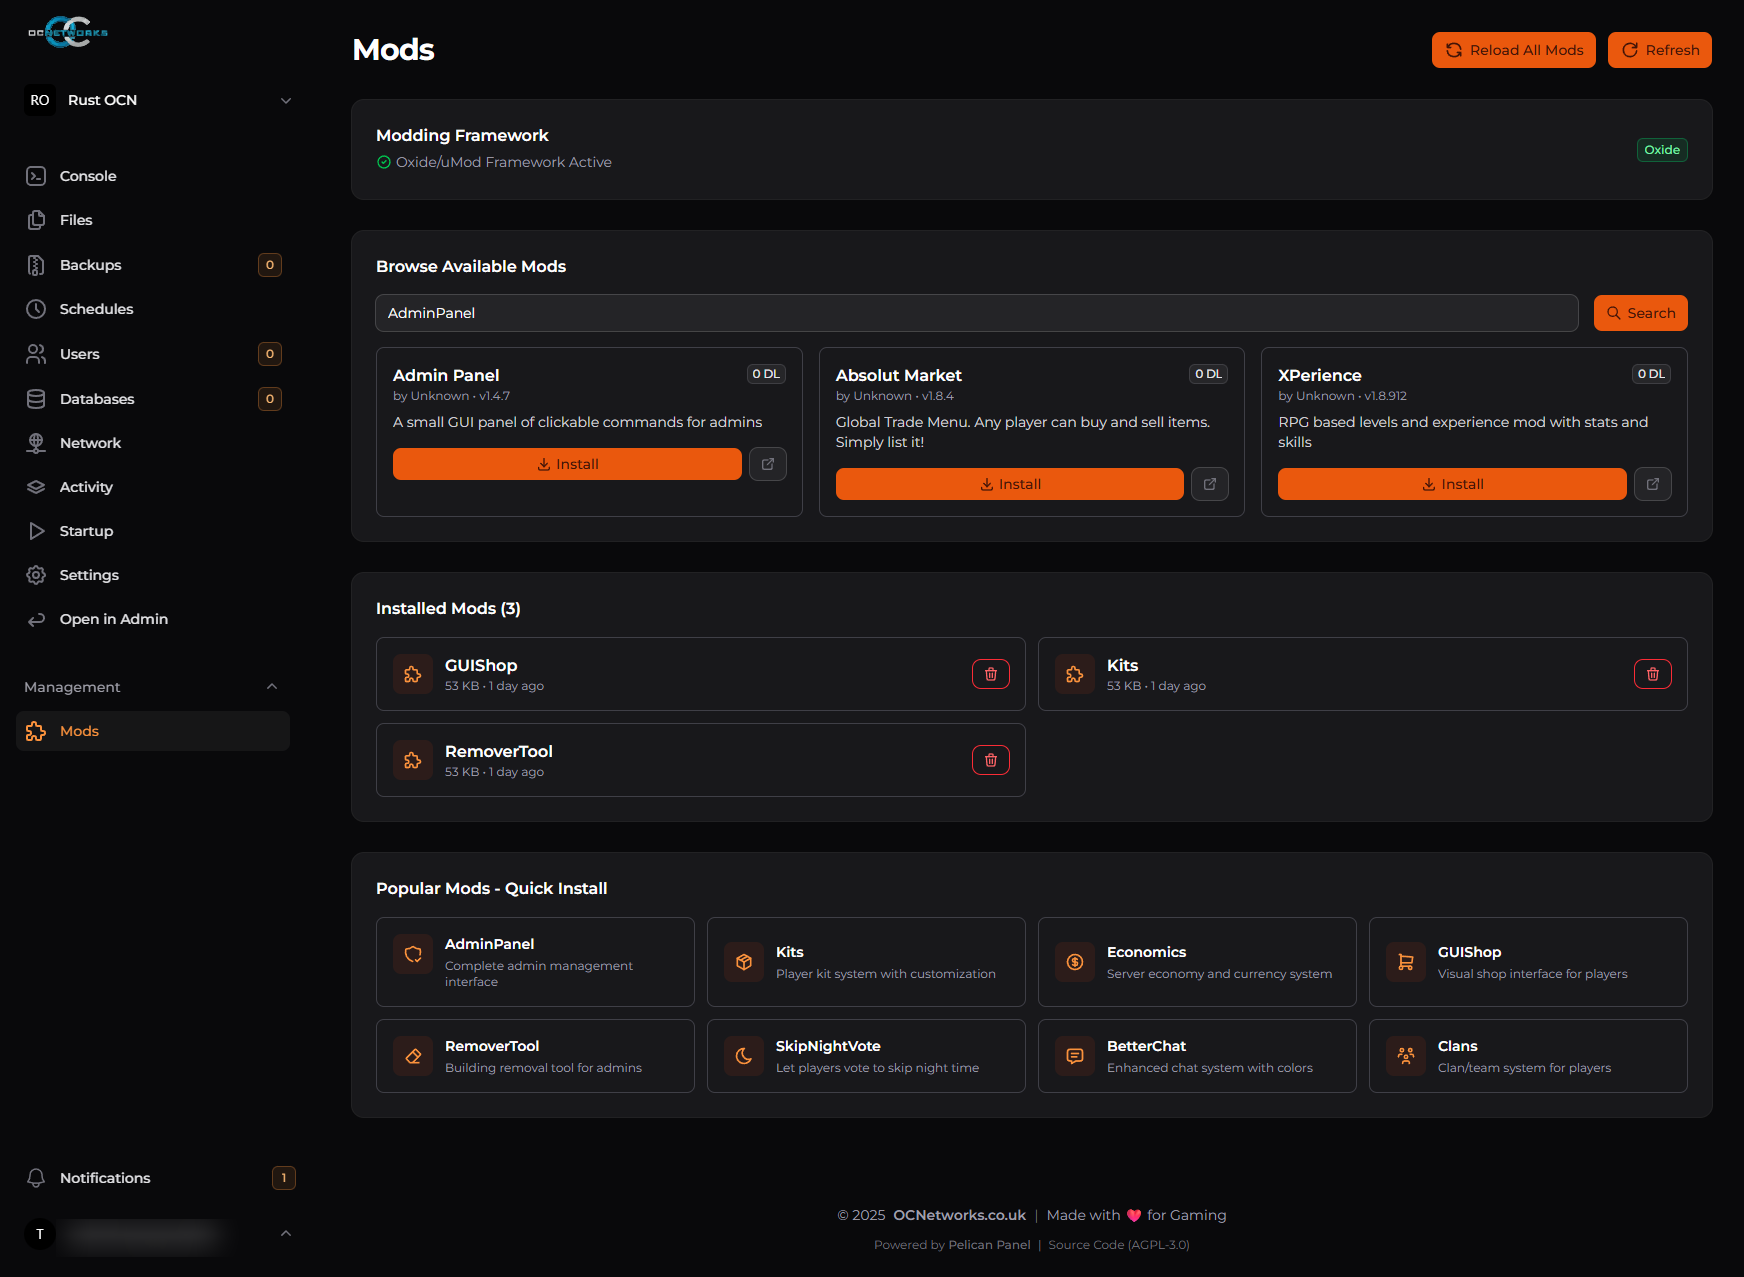Click the GUIShop shopping cart icon

(1405, 961)
